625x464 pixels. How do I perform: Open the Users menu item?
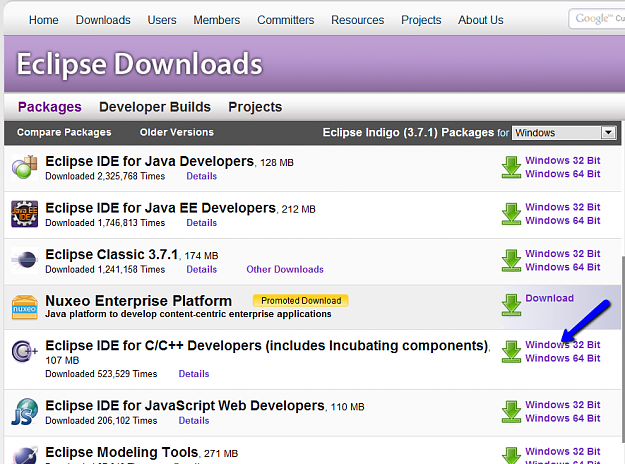[162, 20]
